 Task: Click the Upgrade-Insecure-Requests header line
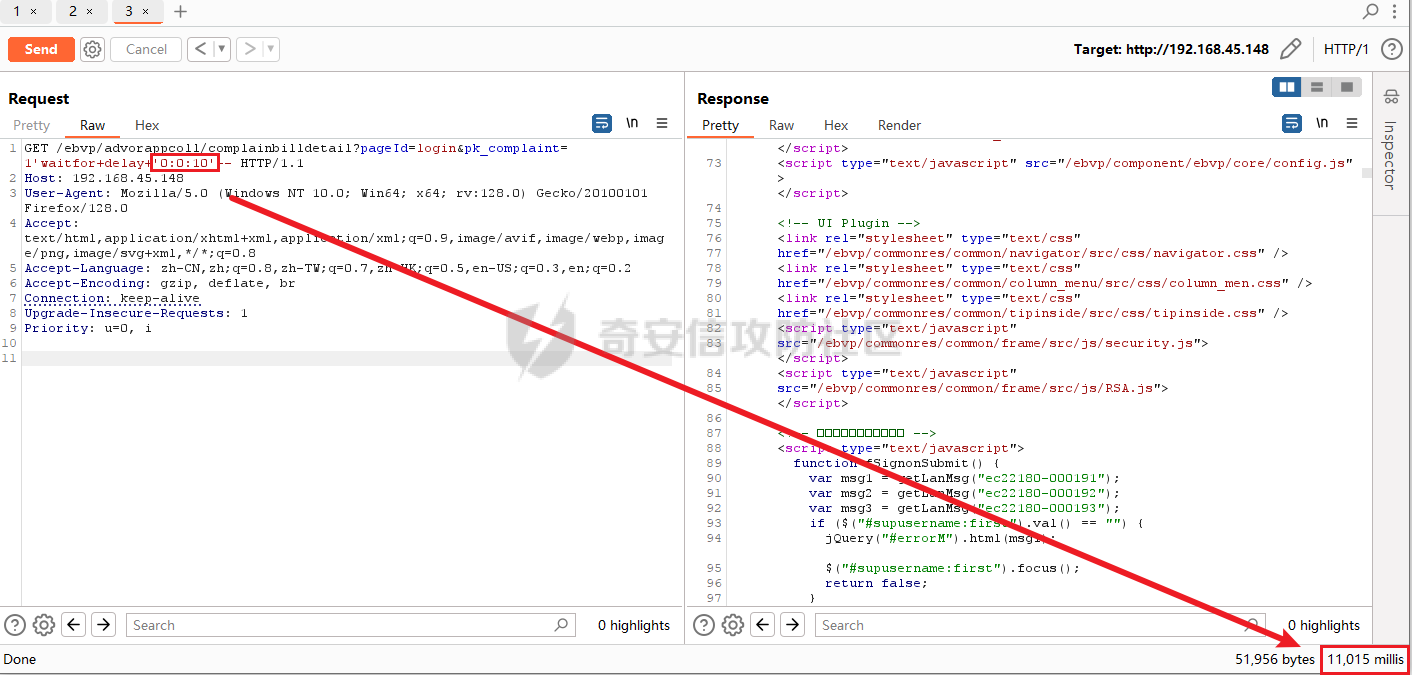[136, 313]
